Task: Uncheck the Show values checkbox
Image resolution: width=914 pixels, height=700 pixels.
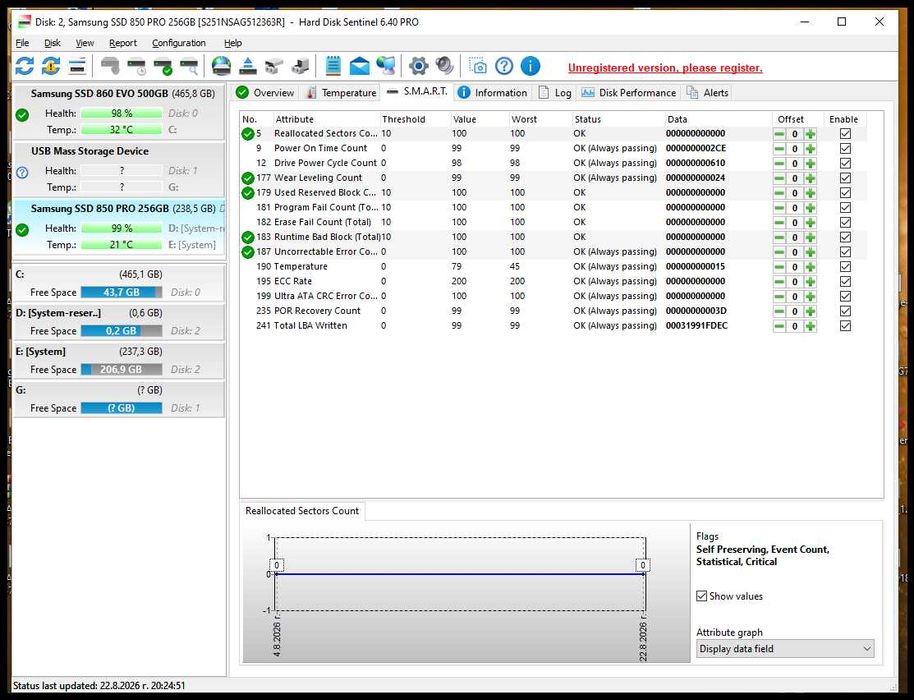Action: [702, 596]
